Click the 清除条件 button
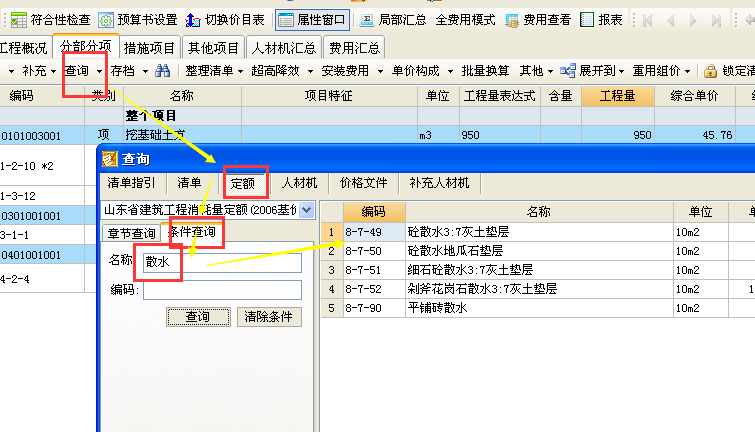Screen dimensions: 755x432 (x=269, y=317)
